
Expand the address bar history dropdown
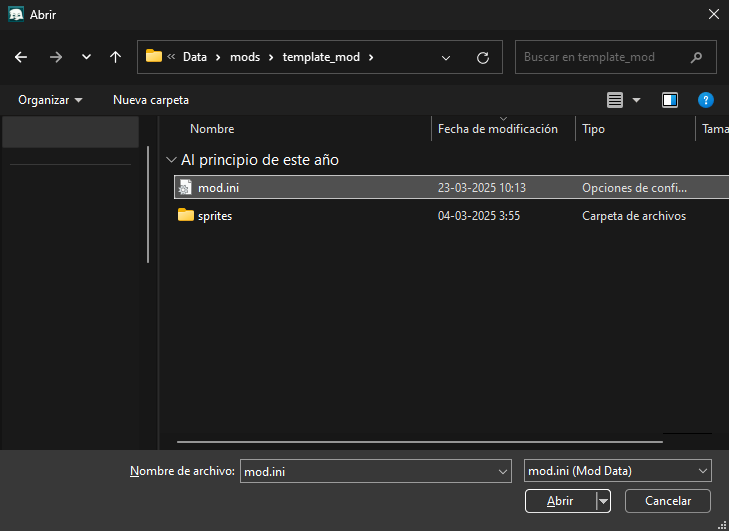446,57
